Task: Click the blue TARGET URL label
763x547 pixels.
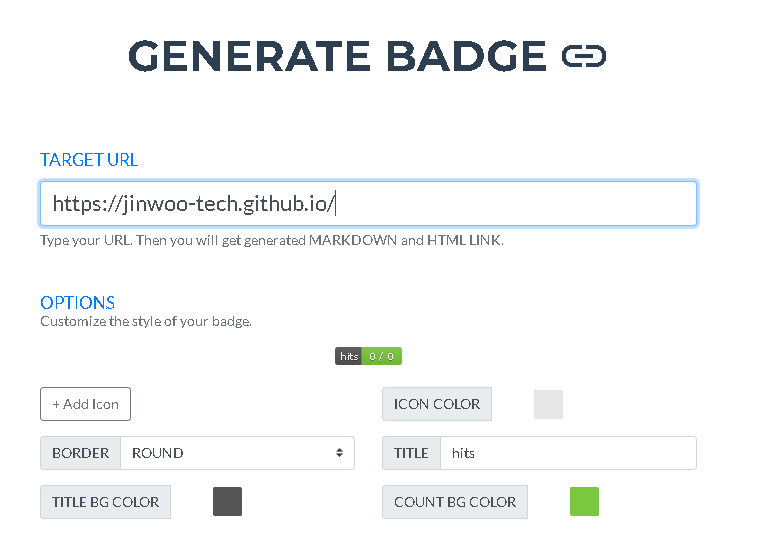Action: (89, 160)
